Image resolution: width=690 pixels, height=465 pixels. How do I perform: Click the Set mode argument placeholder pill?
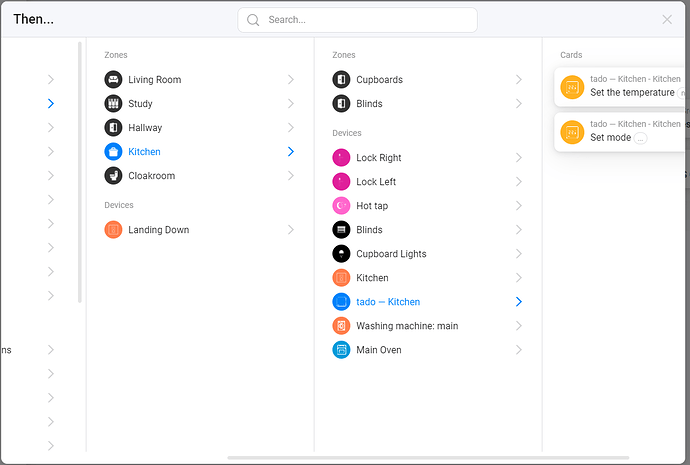coord(640,138)
